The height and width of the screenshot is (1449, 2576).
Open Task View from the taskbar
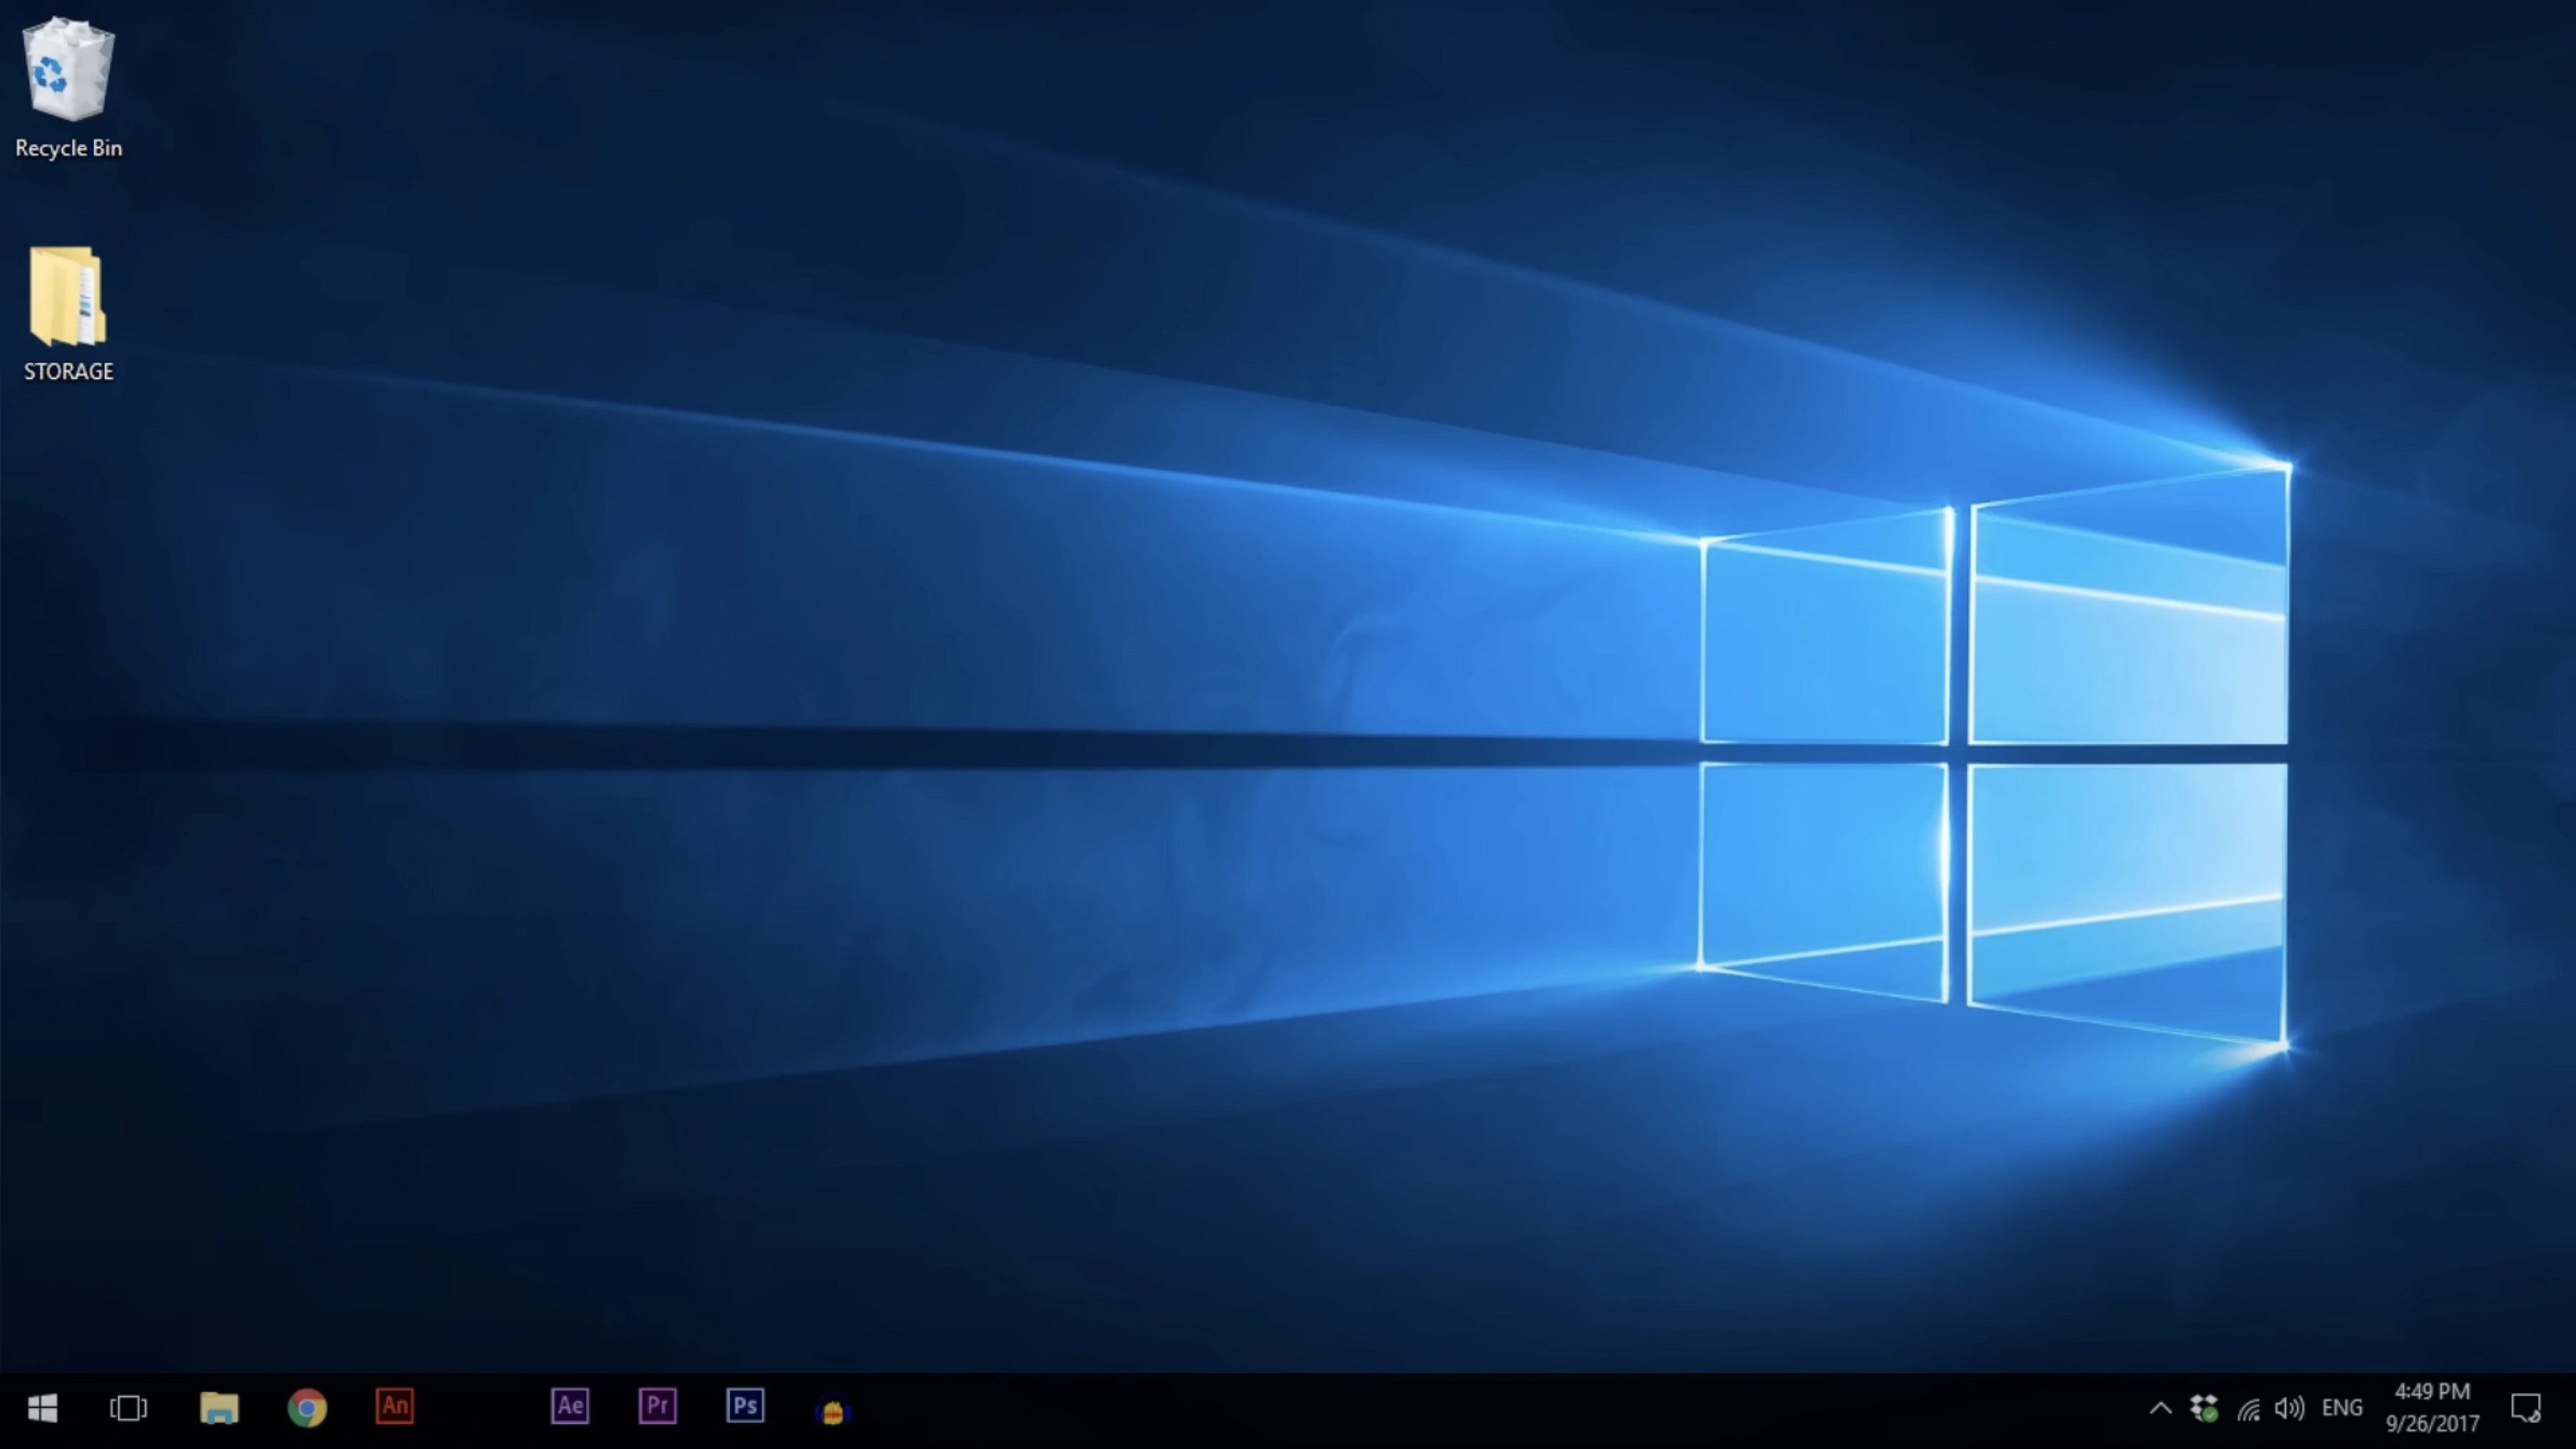pyautogui.click(x=128, y=1408)
